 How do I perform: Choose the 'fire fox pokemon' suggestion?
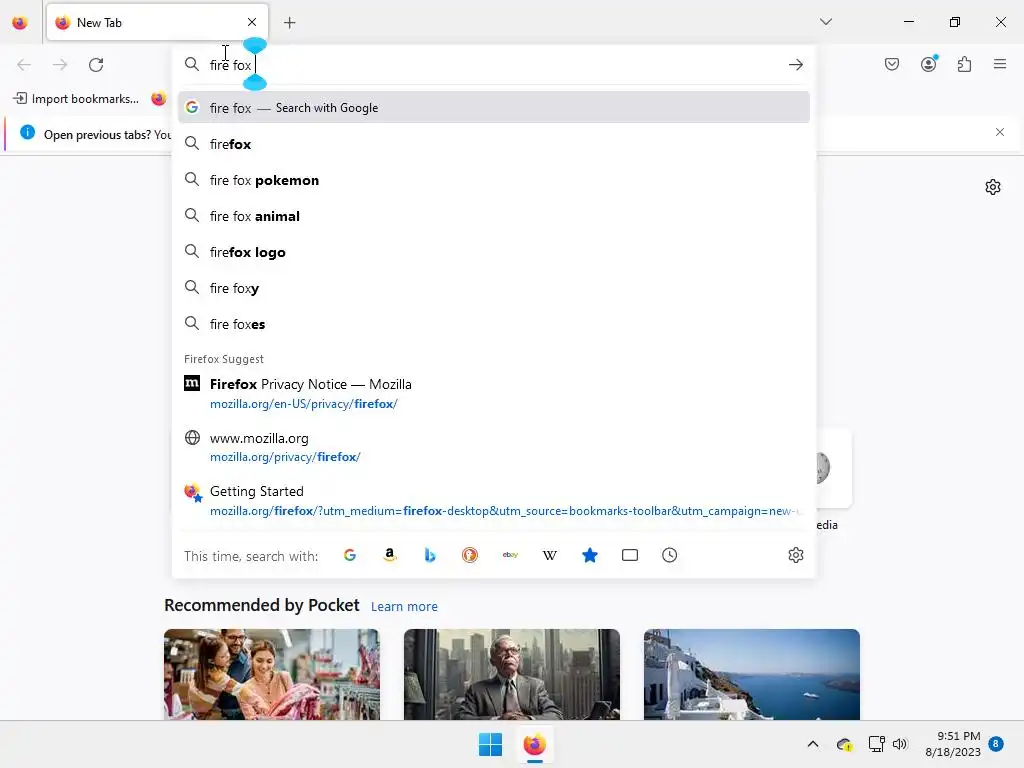tap(494, 180)
